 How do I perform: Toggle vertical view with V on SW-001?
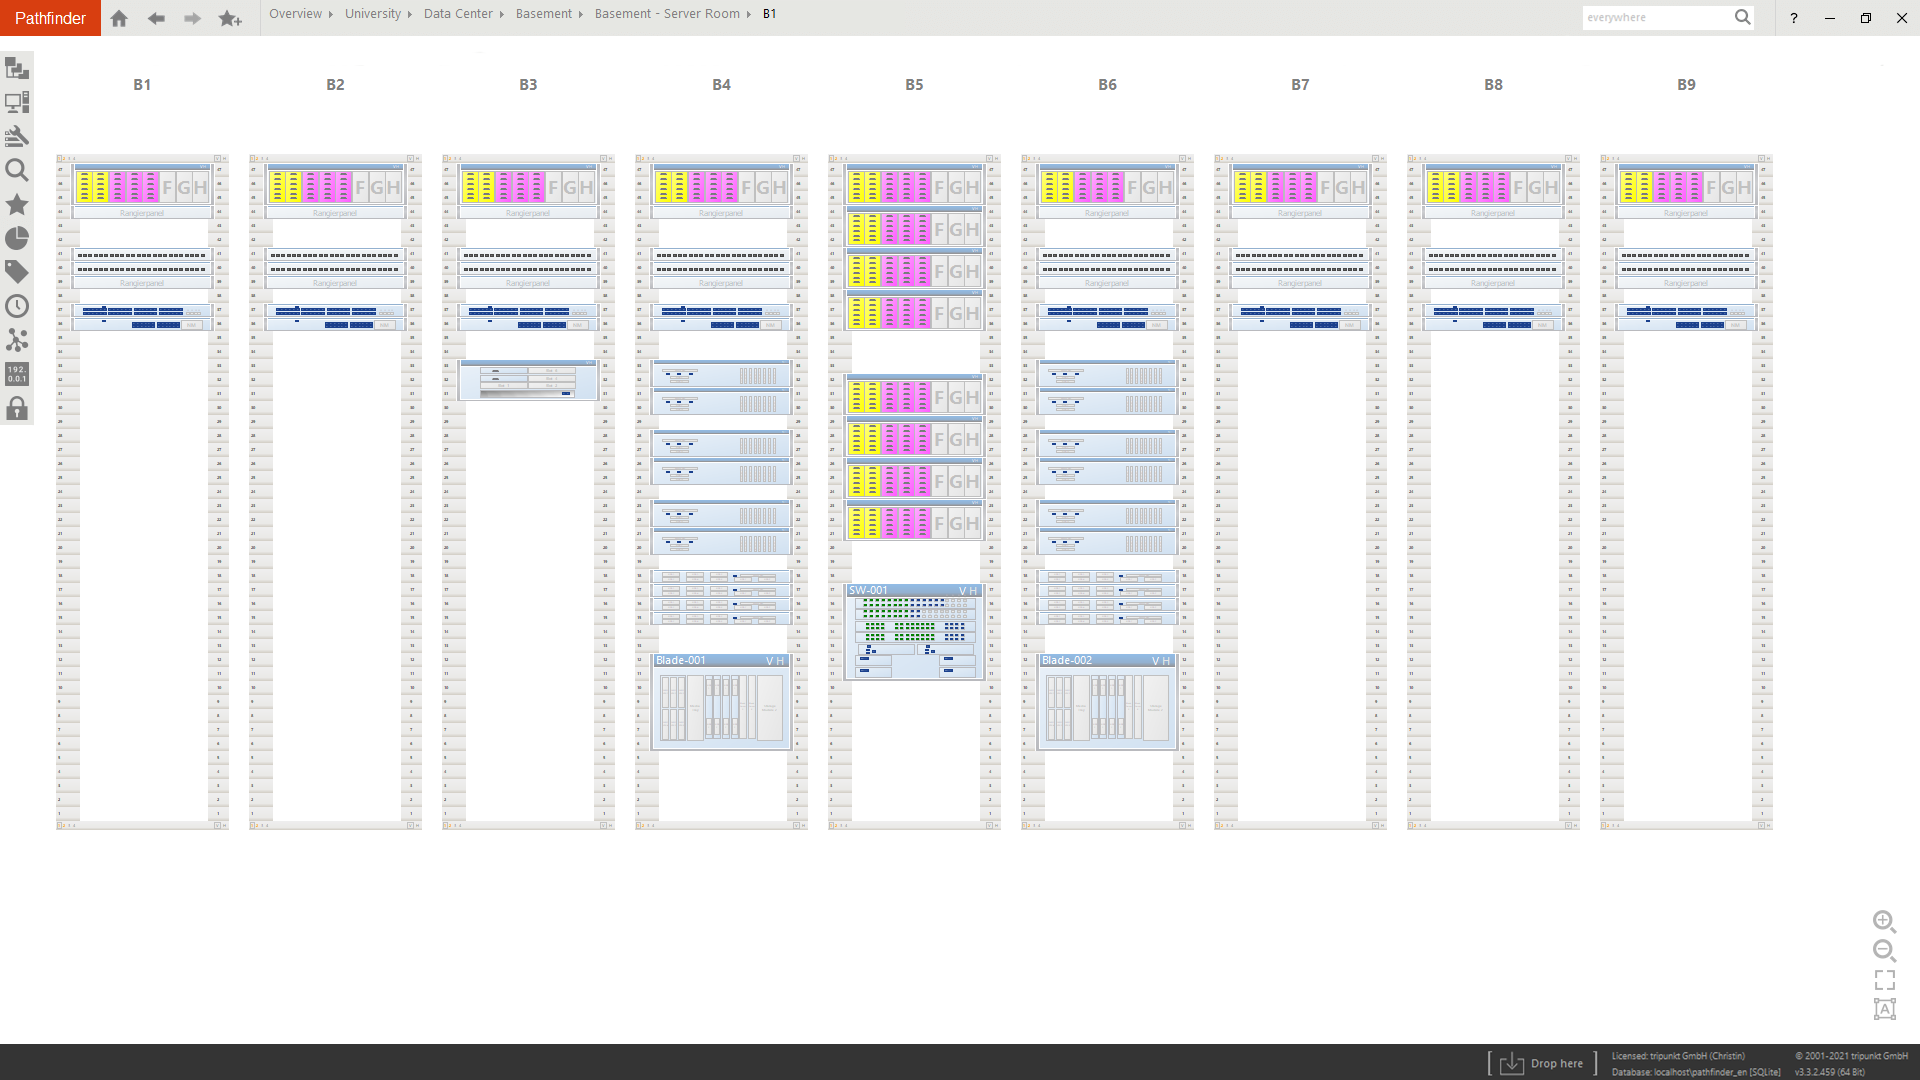tap(962, 590)
